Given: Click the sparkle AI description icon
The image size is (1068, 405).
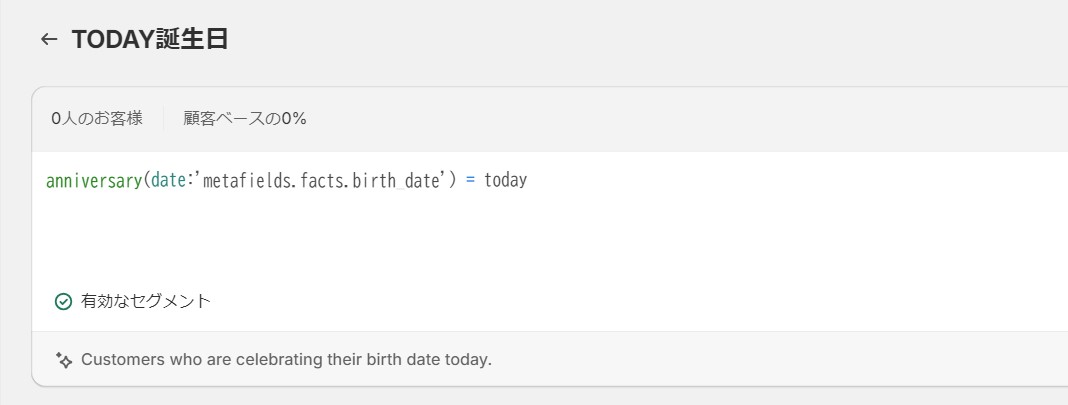Looking at the screenshot, I should point(64,360).
